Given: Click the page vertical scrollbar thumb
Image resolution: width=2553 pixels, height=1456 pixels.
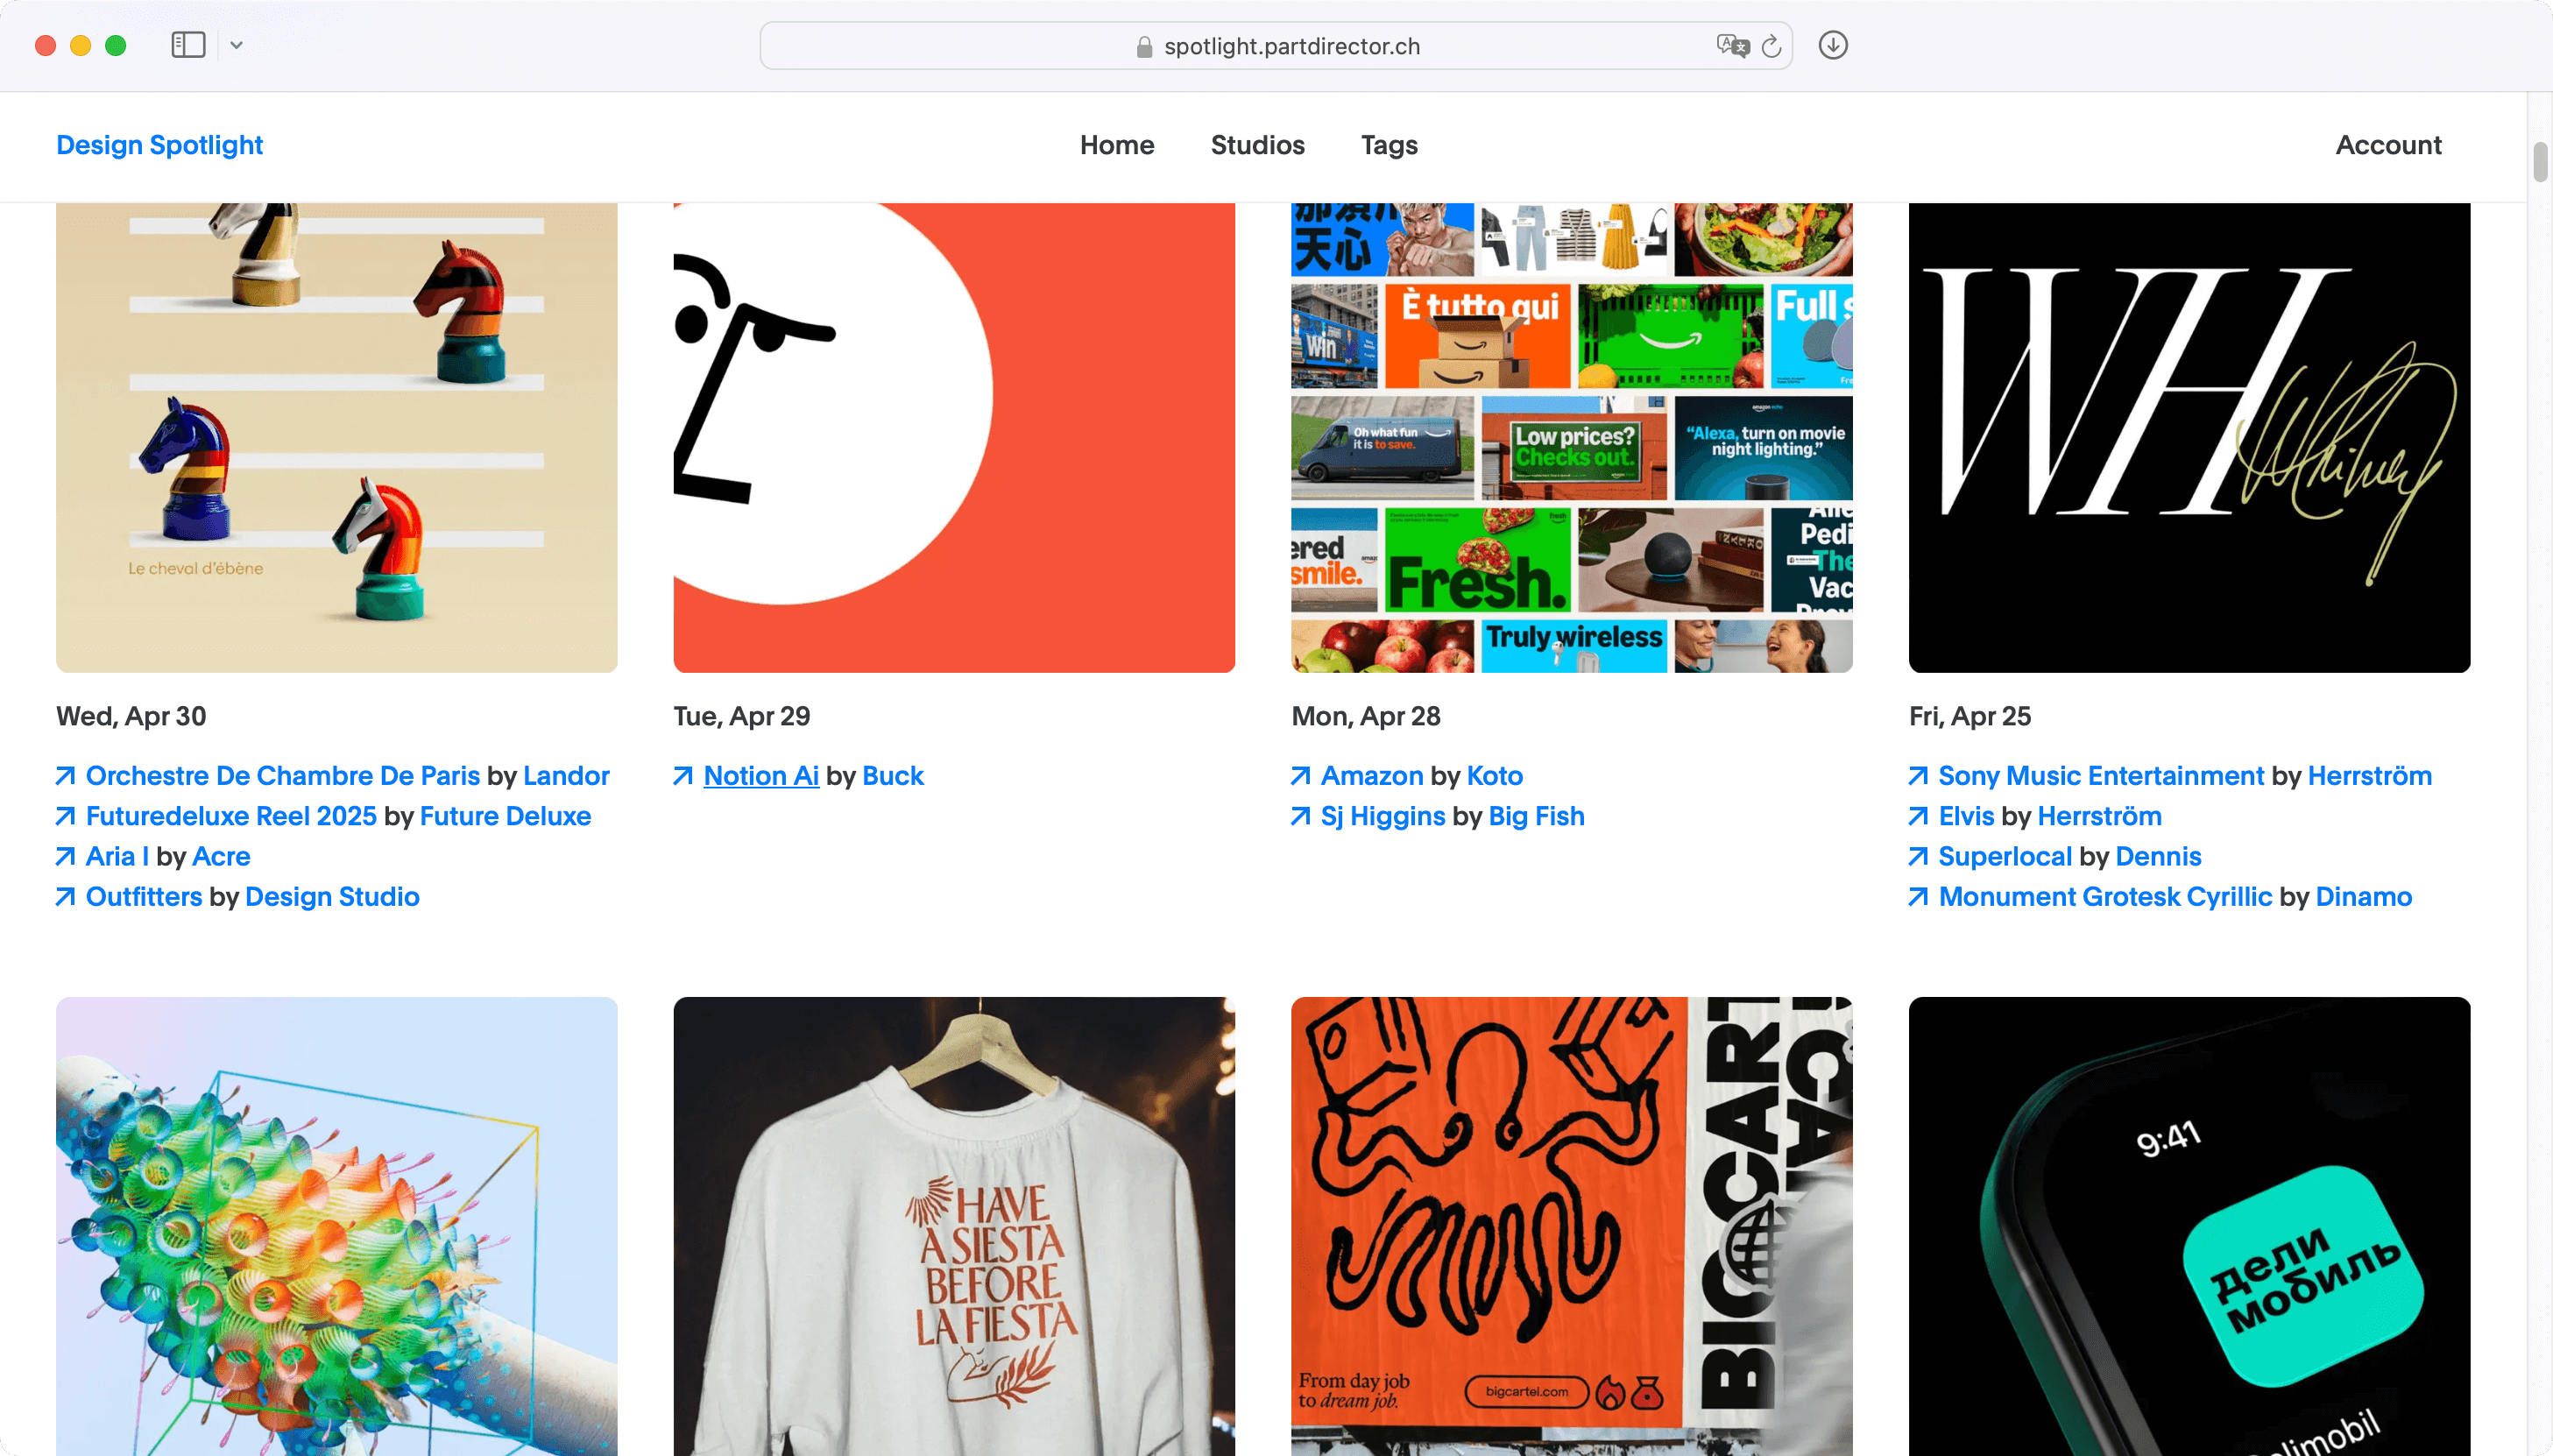Looking at the screenshot, I should pyautogui.click(x=2540, y=161).
